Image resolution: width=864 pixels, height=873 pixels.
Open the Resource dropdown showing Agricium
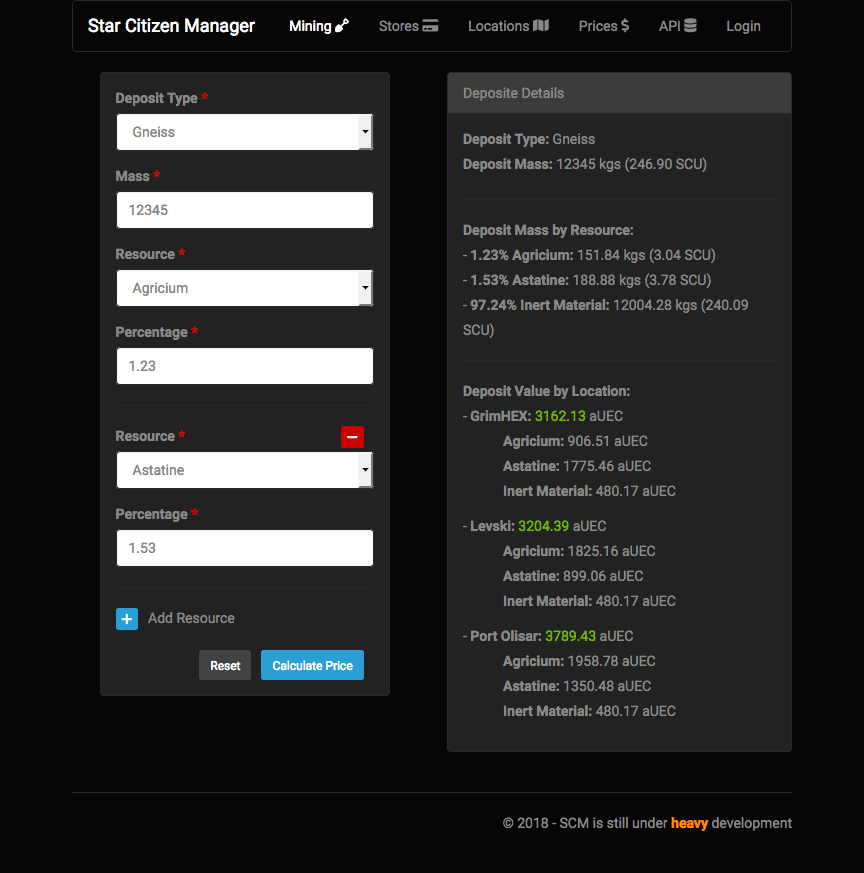pyautogui.click(x=244, y=288)
